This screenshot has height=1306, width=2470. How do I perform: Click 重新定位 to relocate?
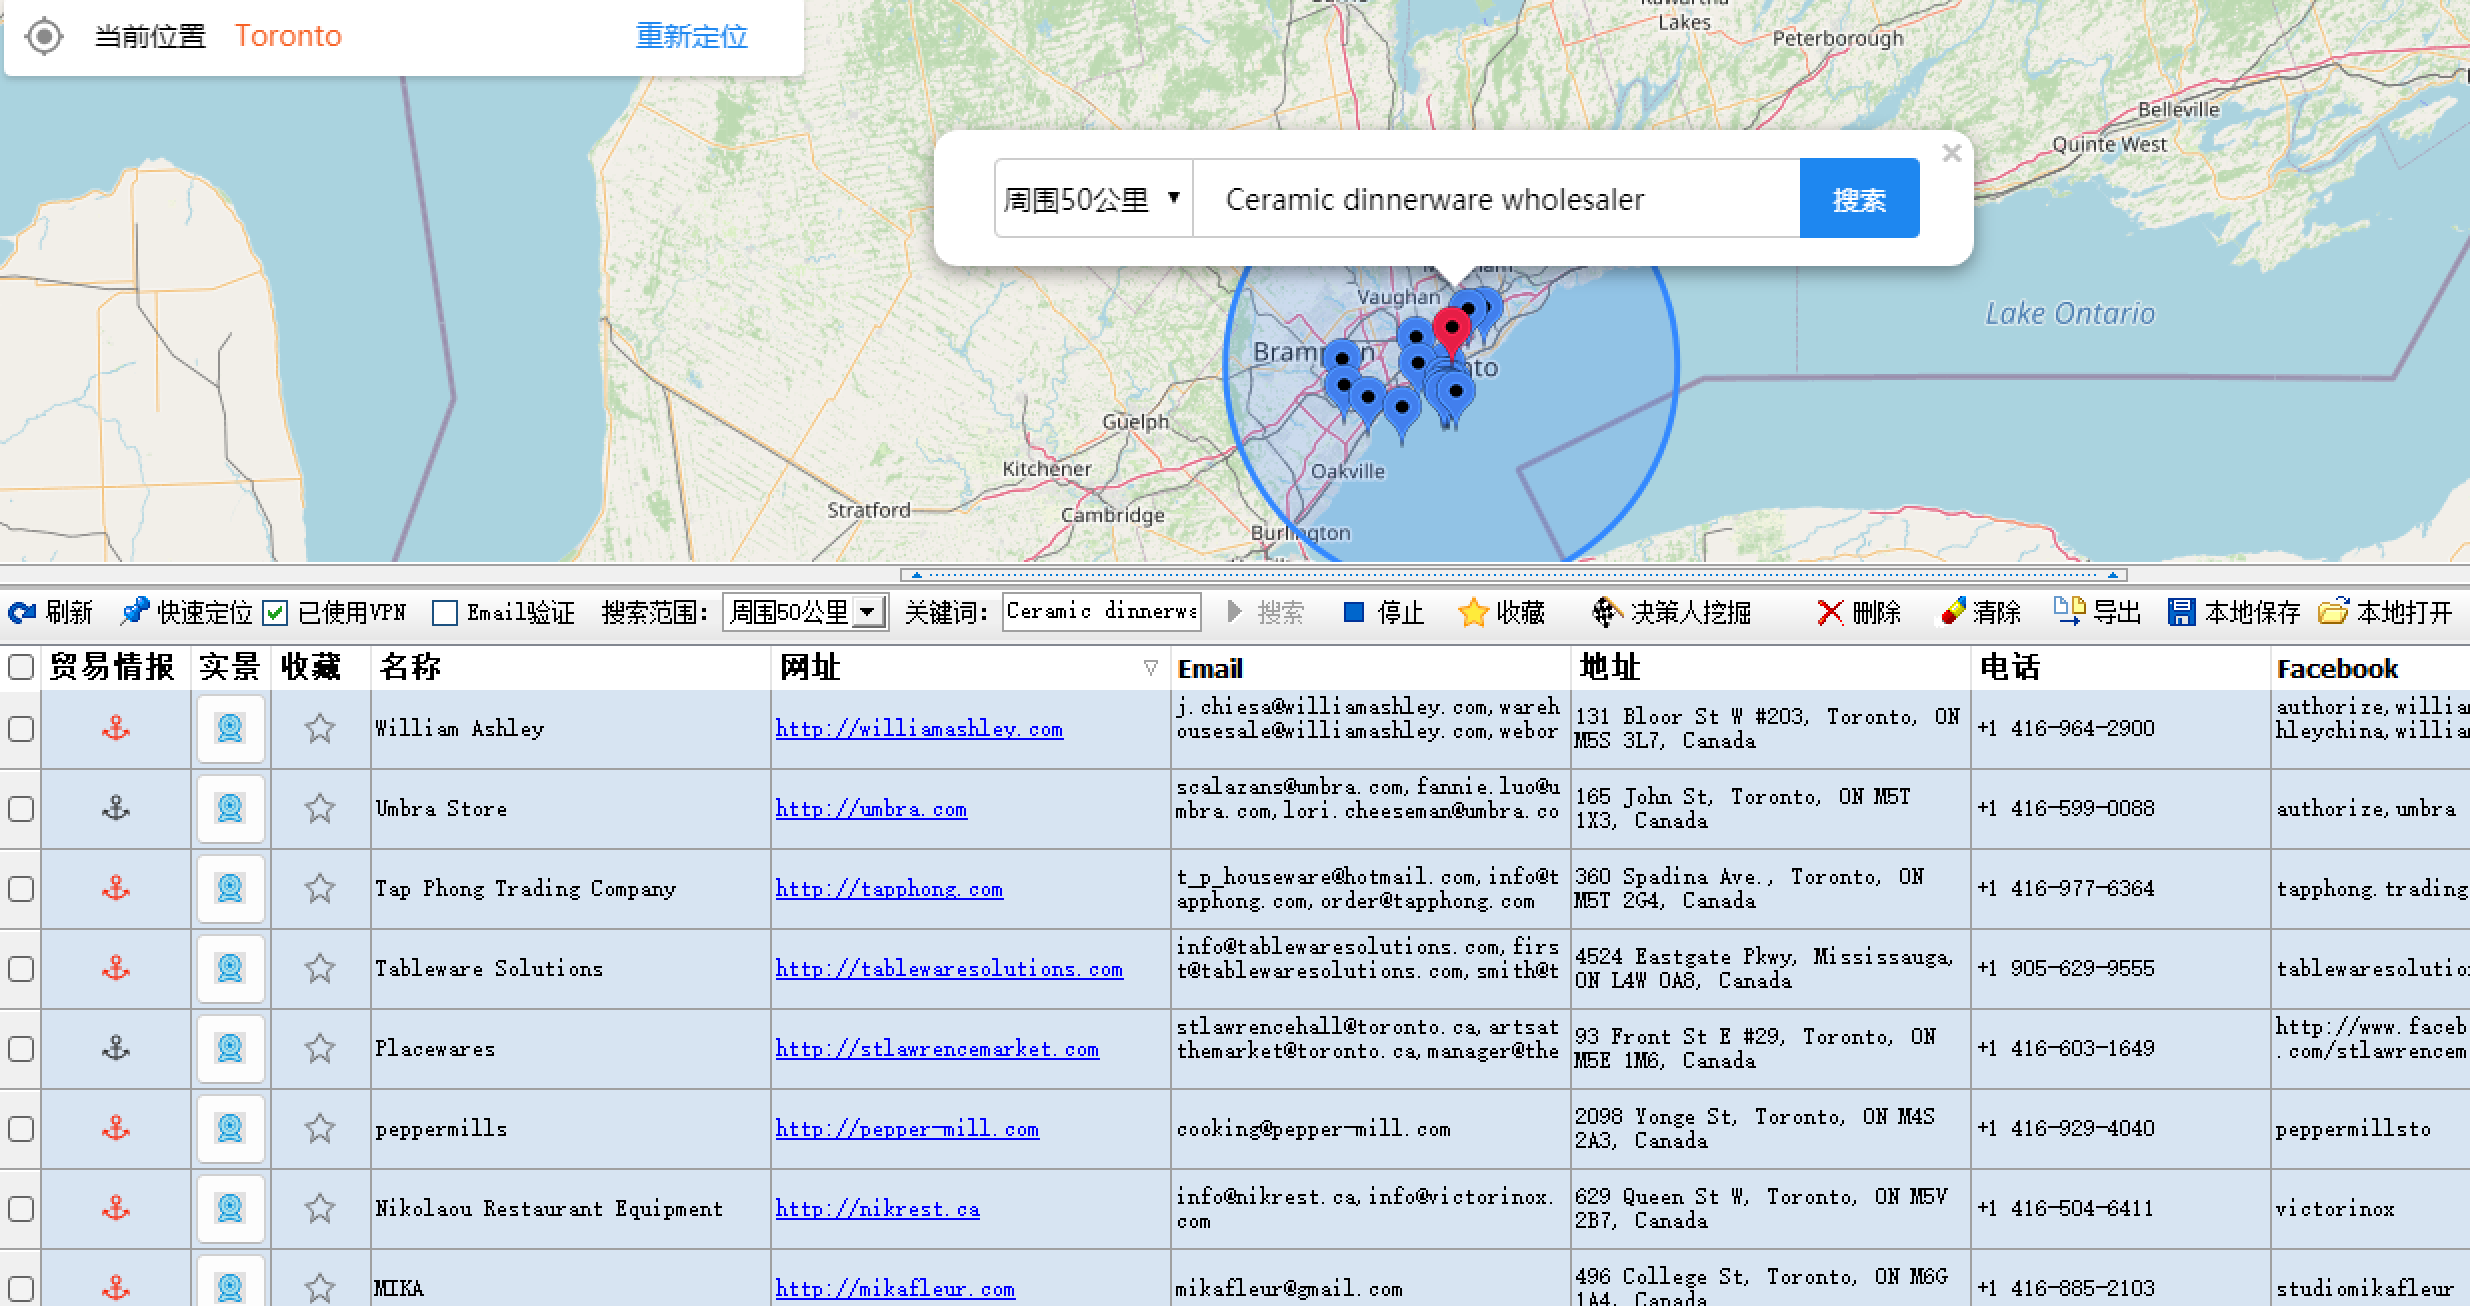pyautogui.click(x=691, y=37)
